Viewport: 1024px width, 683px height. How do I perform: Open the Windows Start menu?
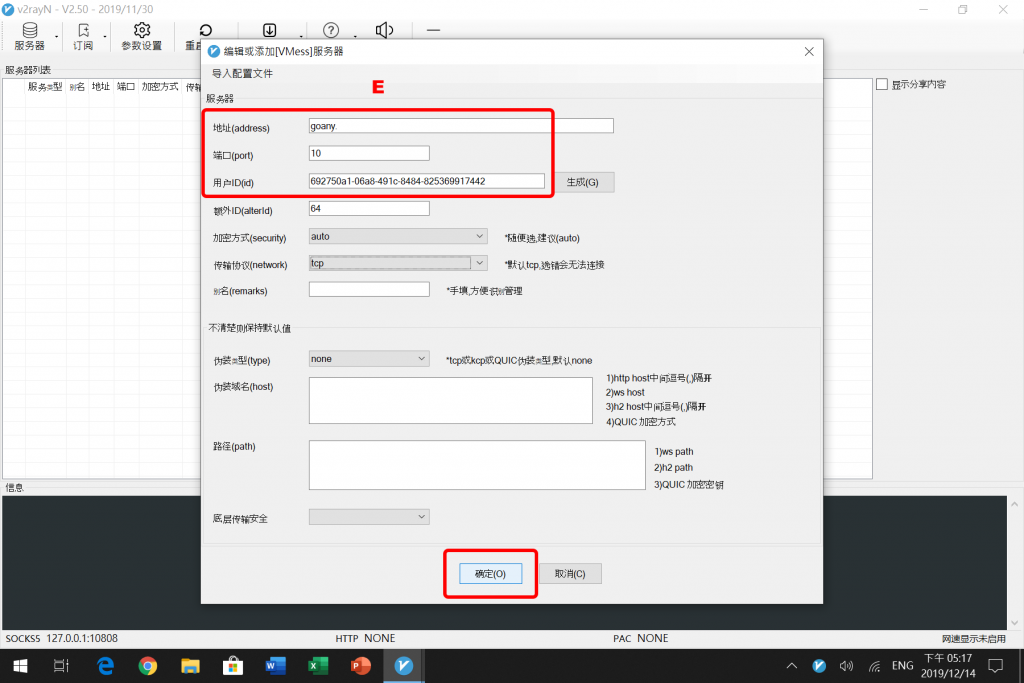(20, 666)
